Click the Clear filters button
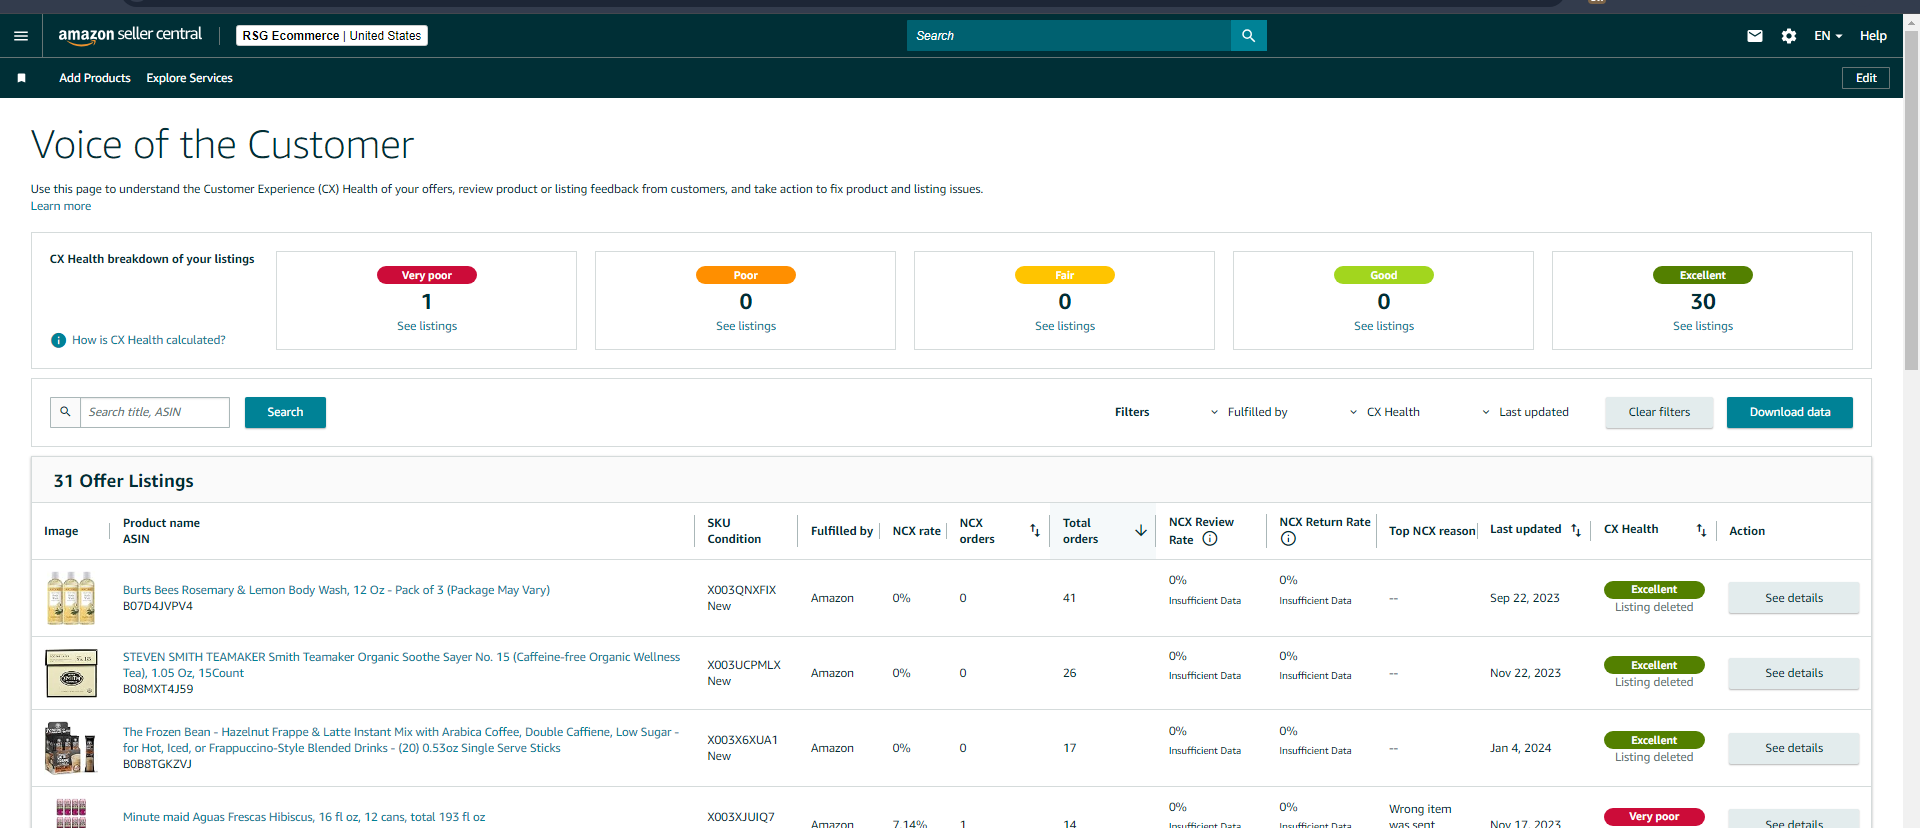This screenshot has height=828, width=1920. [x=1659, y=412]
